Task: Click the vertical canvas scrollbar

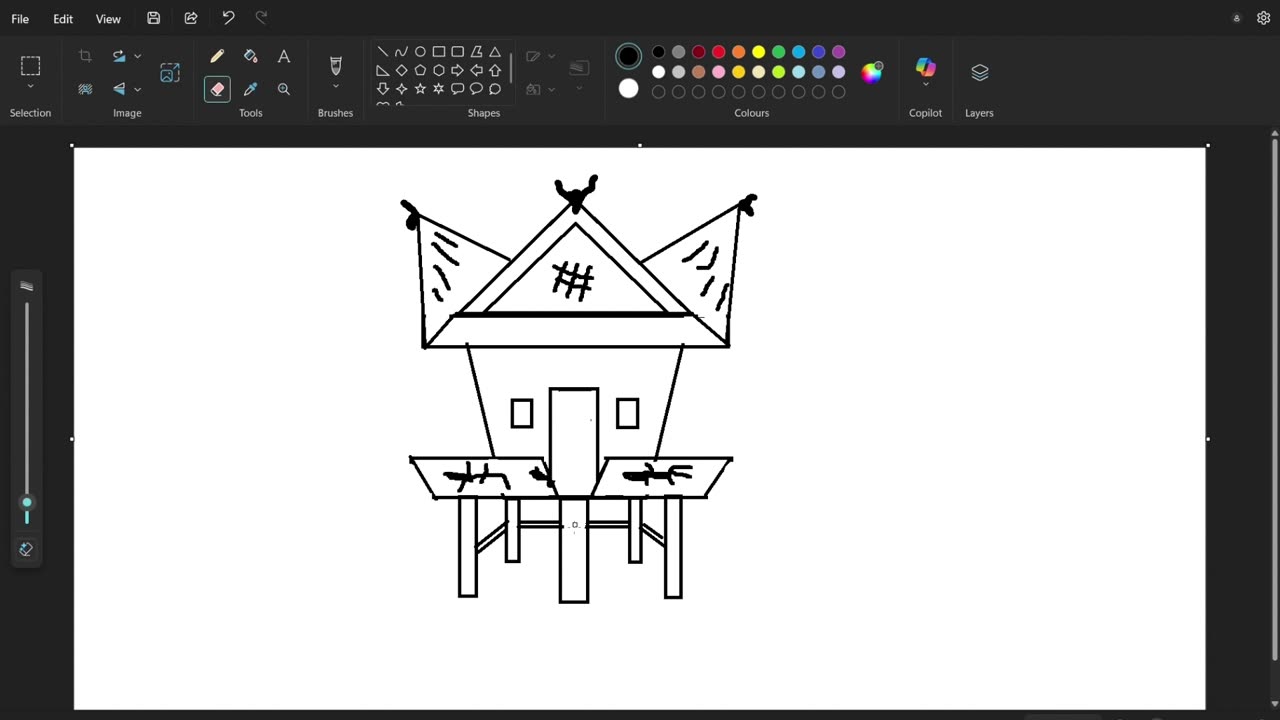Action: pos(1274,400)
